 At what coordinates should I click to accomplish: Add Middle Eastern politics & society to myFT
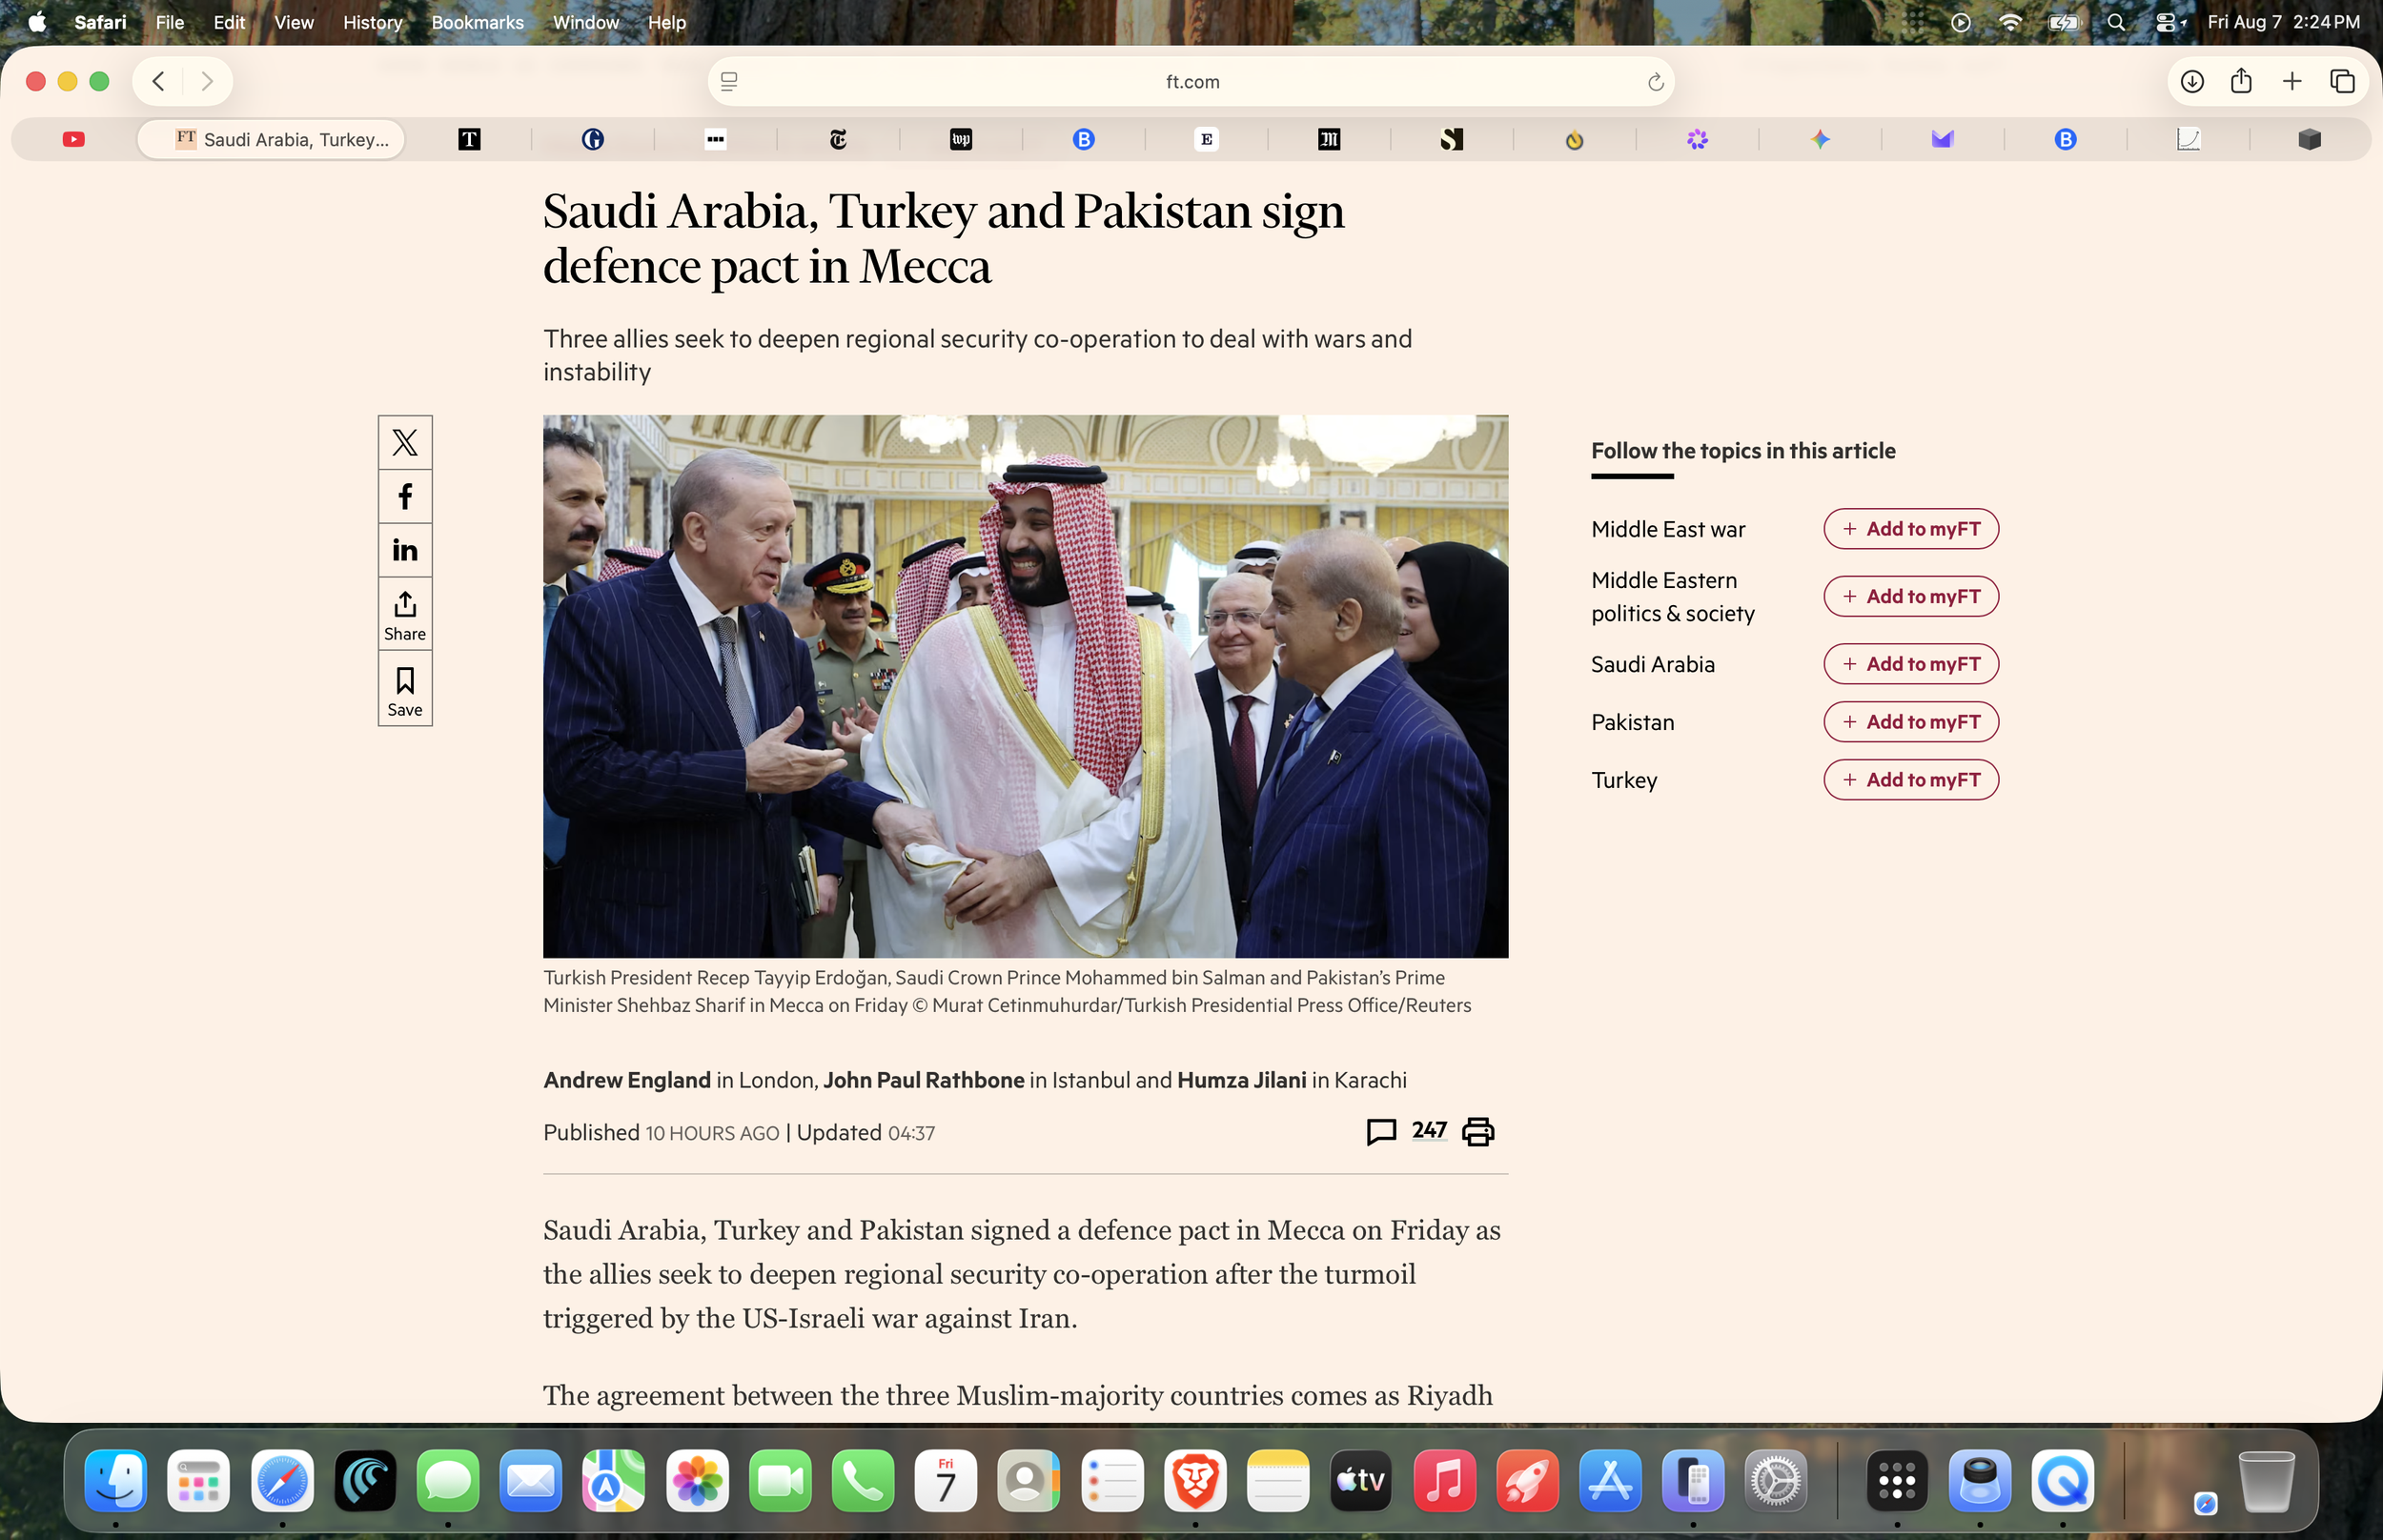coord(1911,596)
